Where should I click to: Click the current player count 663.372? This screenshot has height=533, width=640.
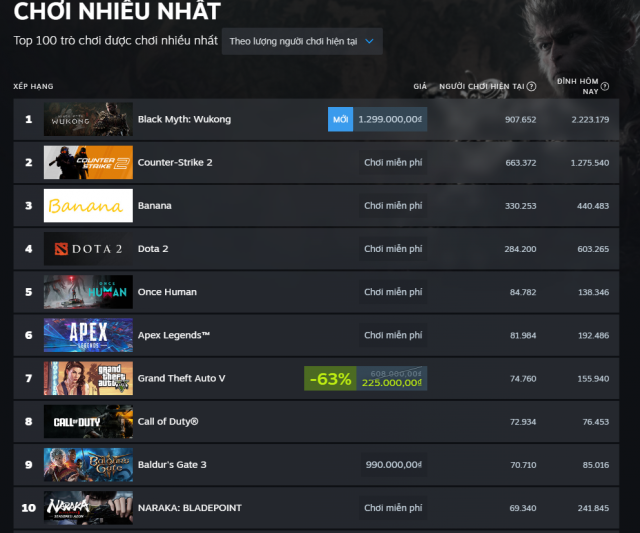pos(520,163)
